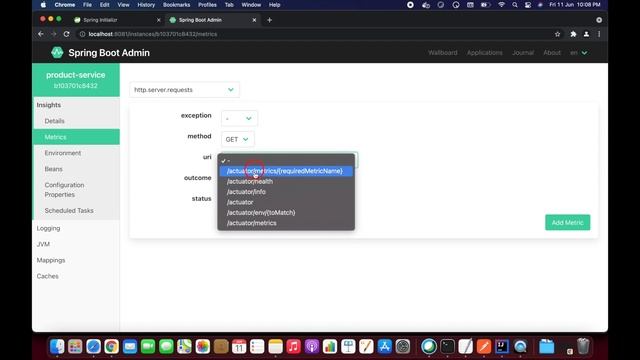
Task: Choose the /actuator/metrics uri option
Action: pos(286,223)
